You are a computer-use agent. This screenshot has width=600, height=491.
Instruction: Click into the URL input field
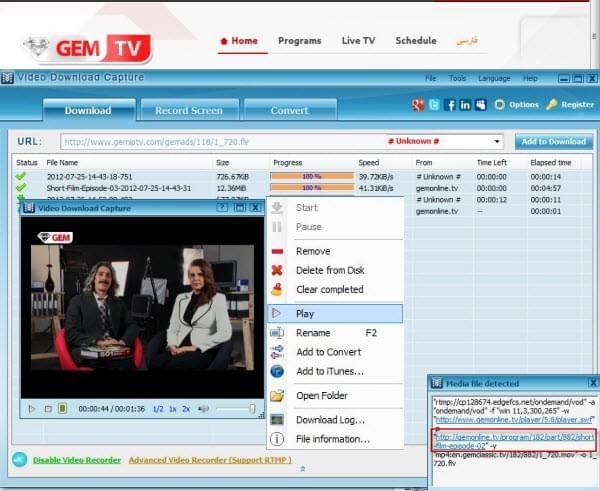pyautogui.click(x=222, y=142)
